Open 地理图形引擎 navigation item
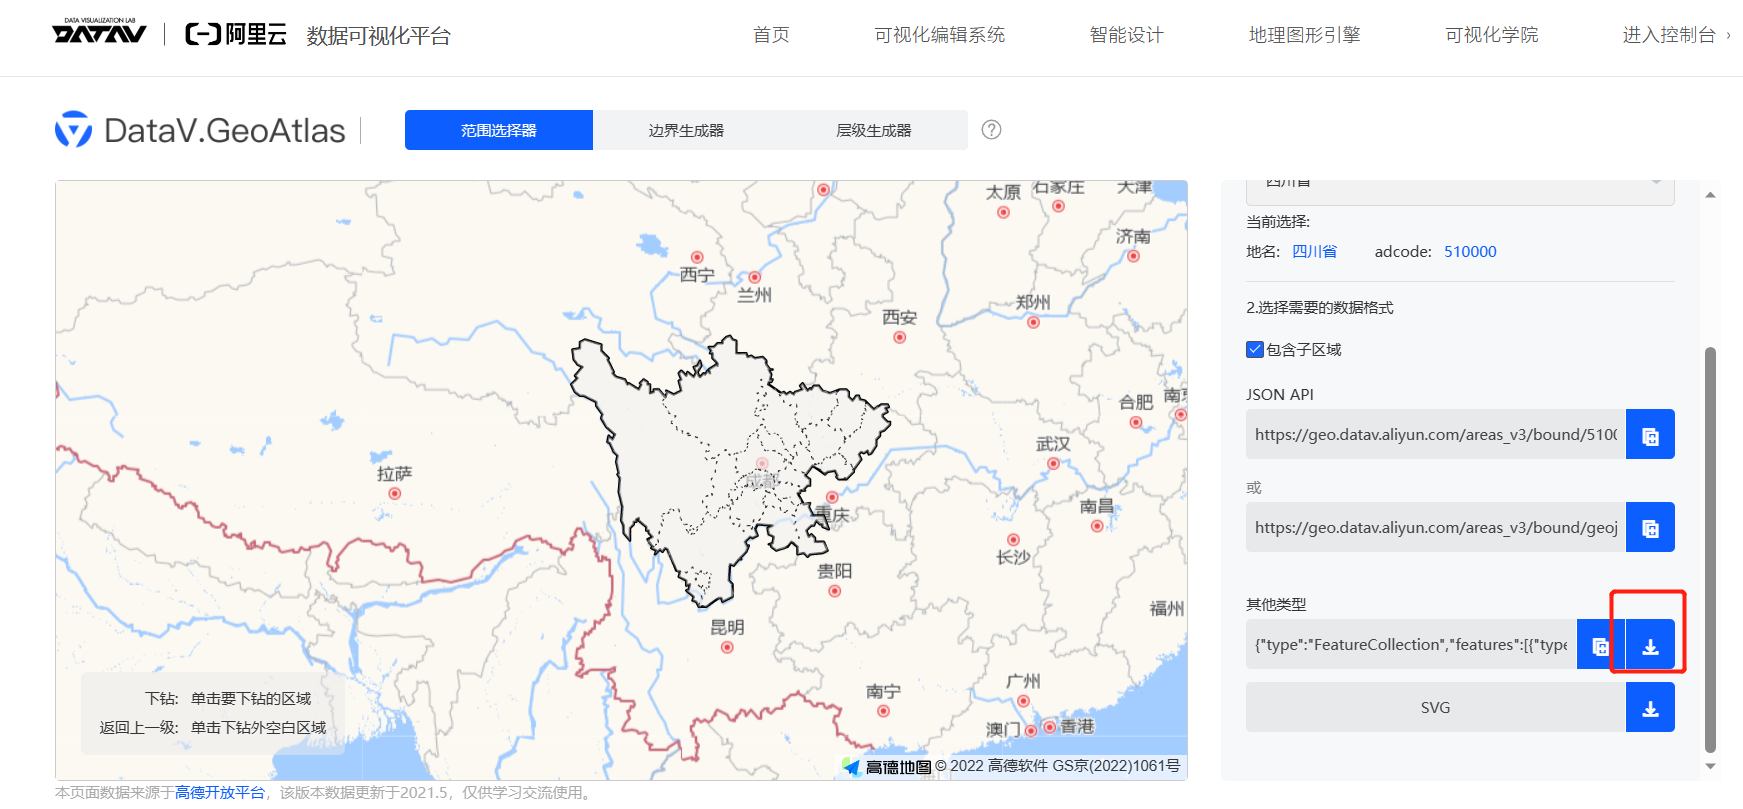This screenshot has width=1743, height=809. tap(1305, 35)
